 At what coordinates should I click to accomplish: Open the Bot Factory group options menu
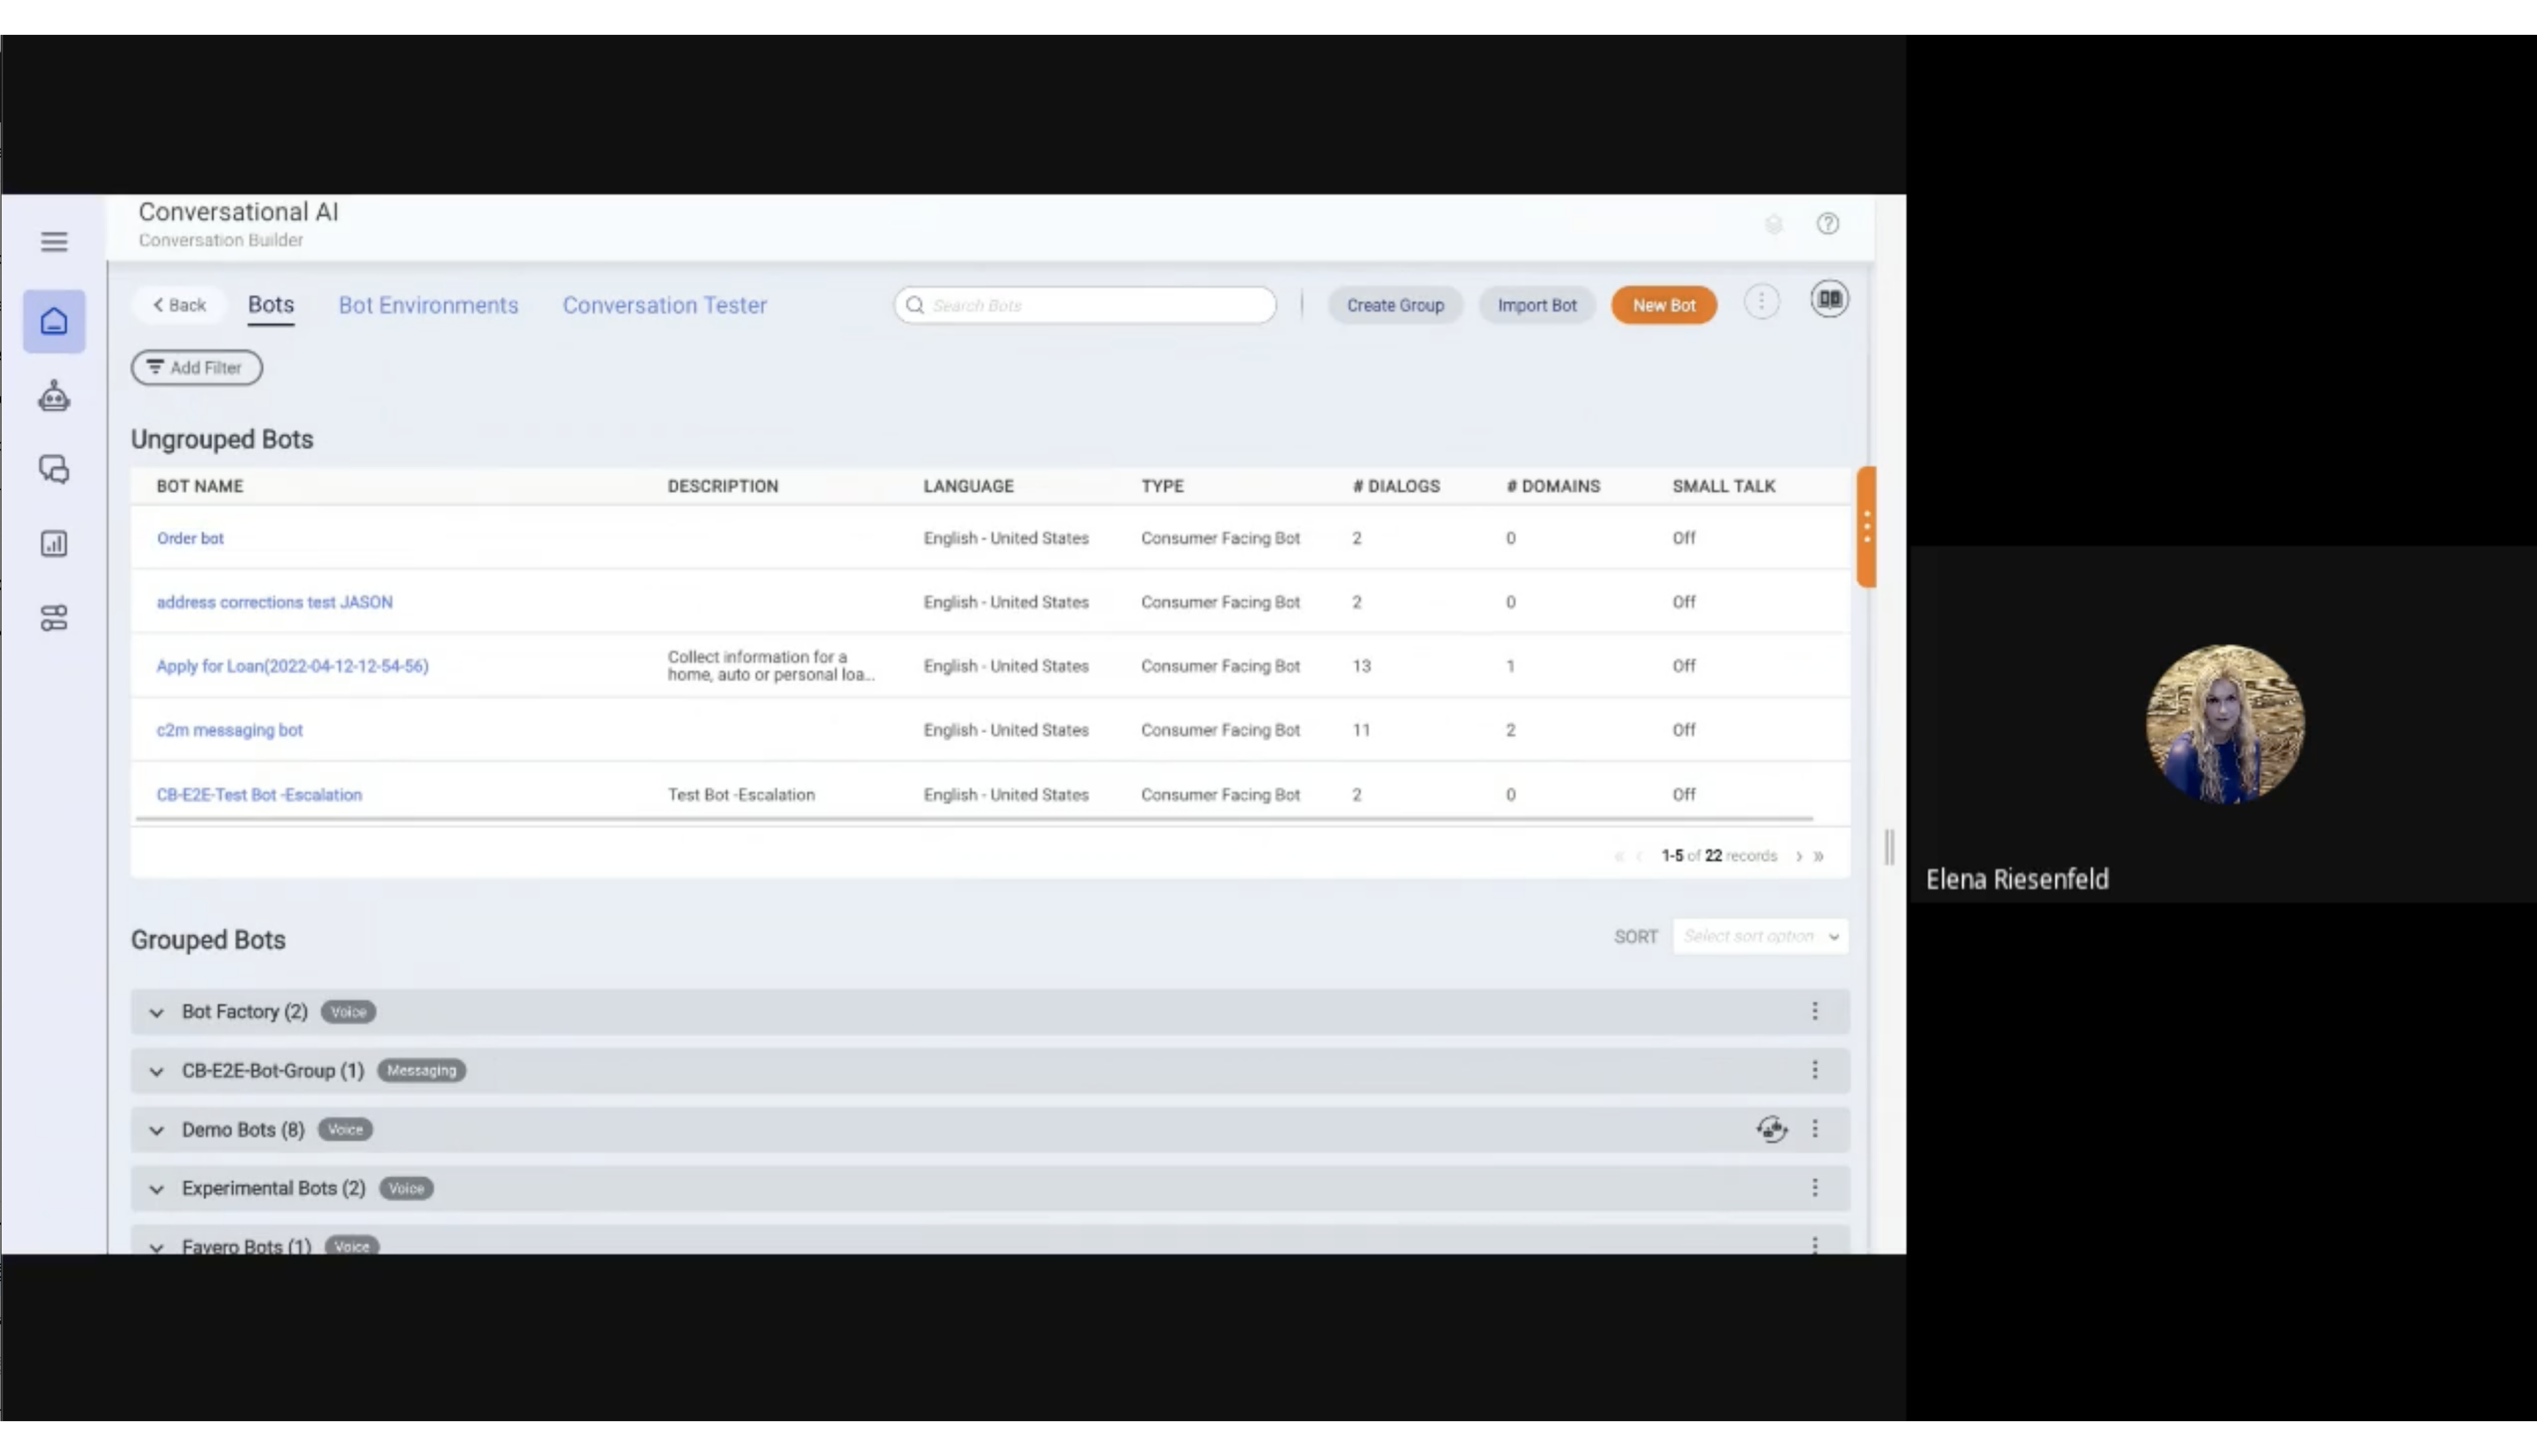[1814, 1011]
